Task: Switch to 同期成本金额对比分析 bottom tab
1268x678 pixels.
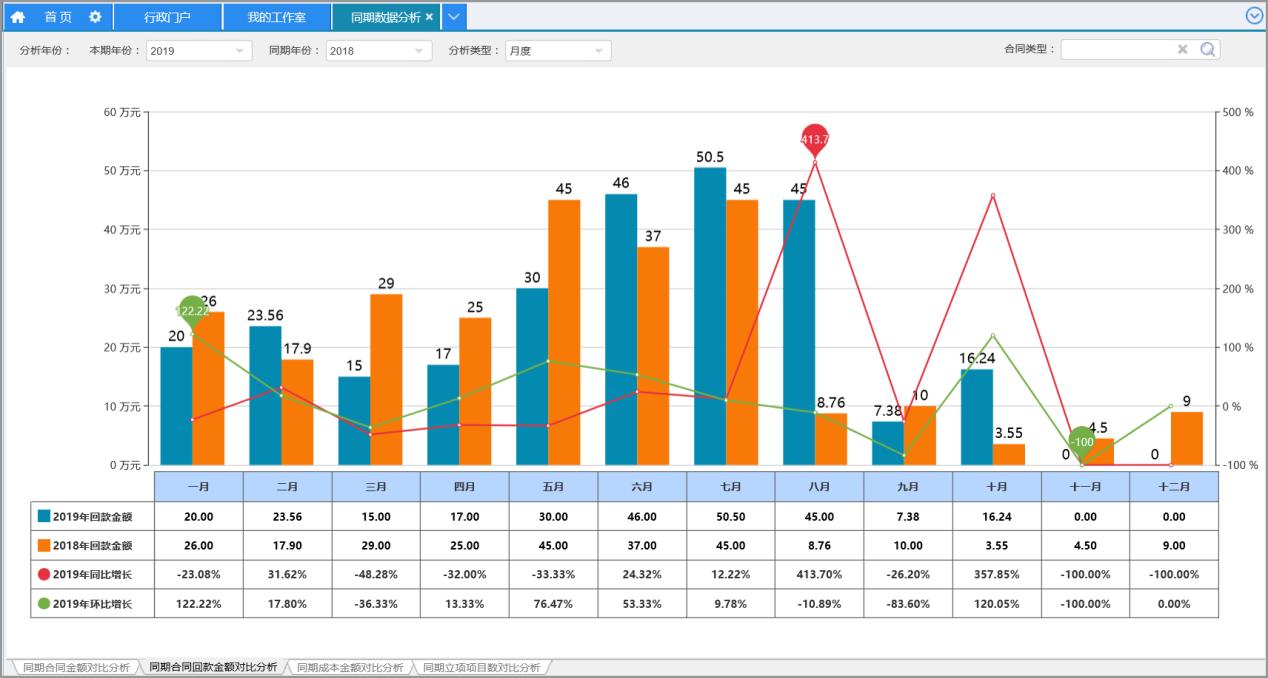Action: click(350, 667)
